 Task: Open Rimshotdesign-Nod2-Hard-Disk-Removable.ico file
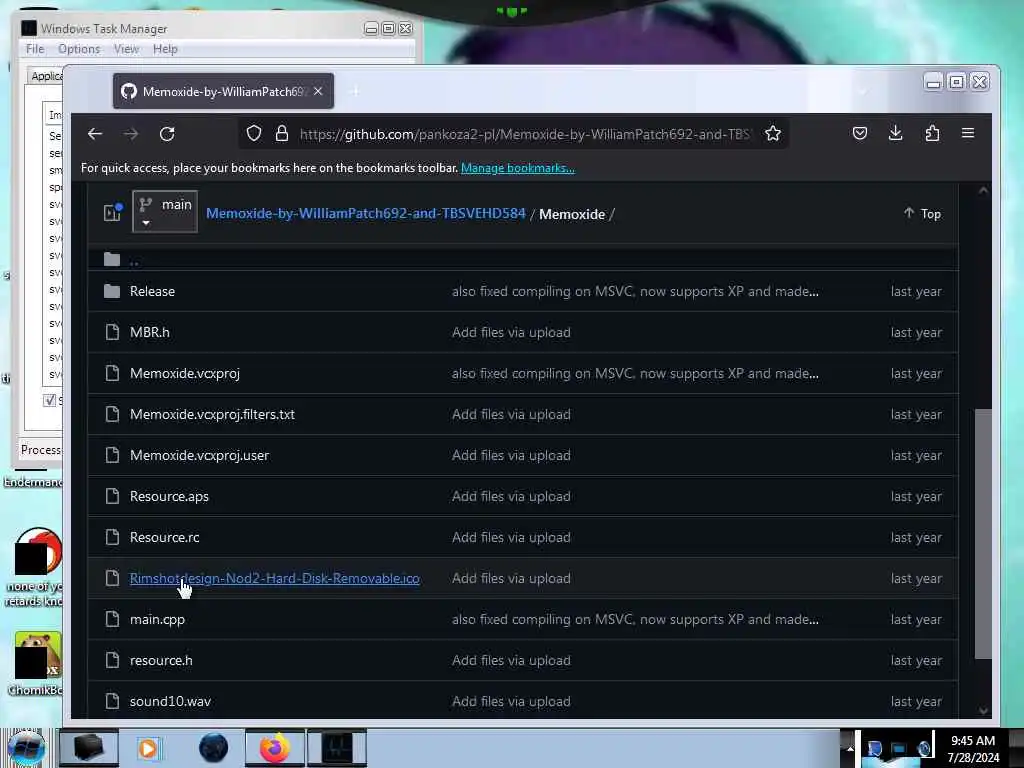274,579
